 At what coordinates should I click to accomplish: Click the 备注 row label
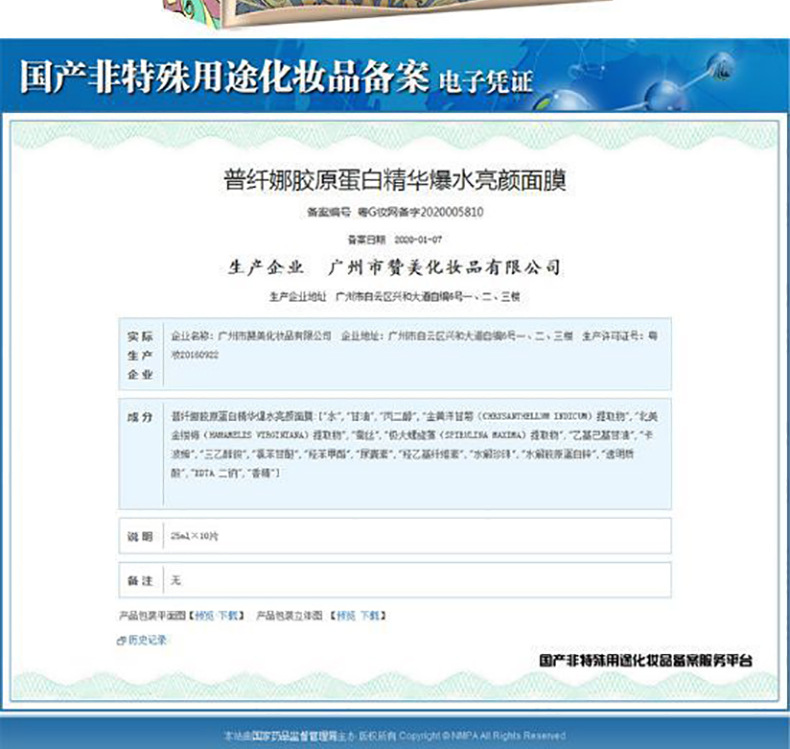[140, 581]
